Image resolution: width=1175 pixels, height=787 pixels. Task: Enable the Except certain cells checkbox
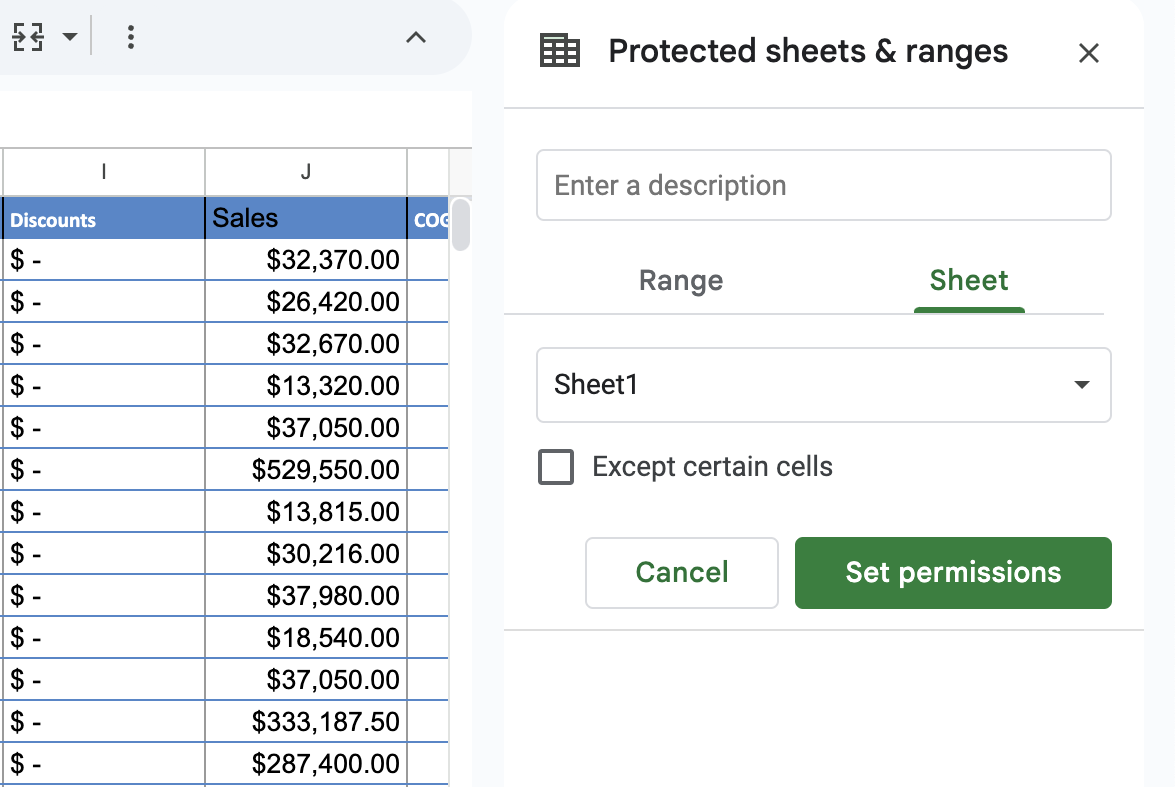(556, 467)
